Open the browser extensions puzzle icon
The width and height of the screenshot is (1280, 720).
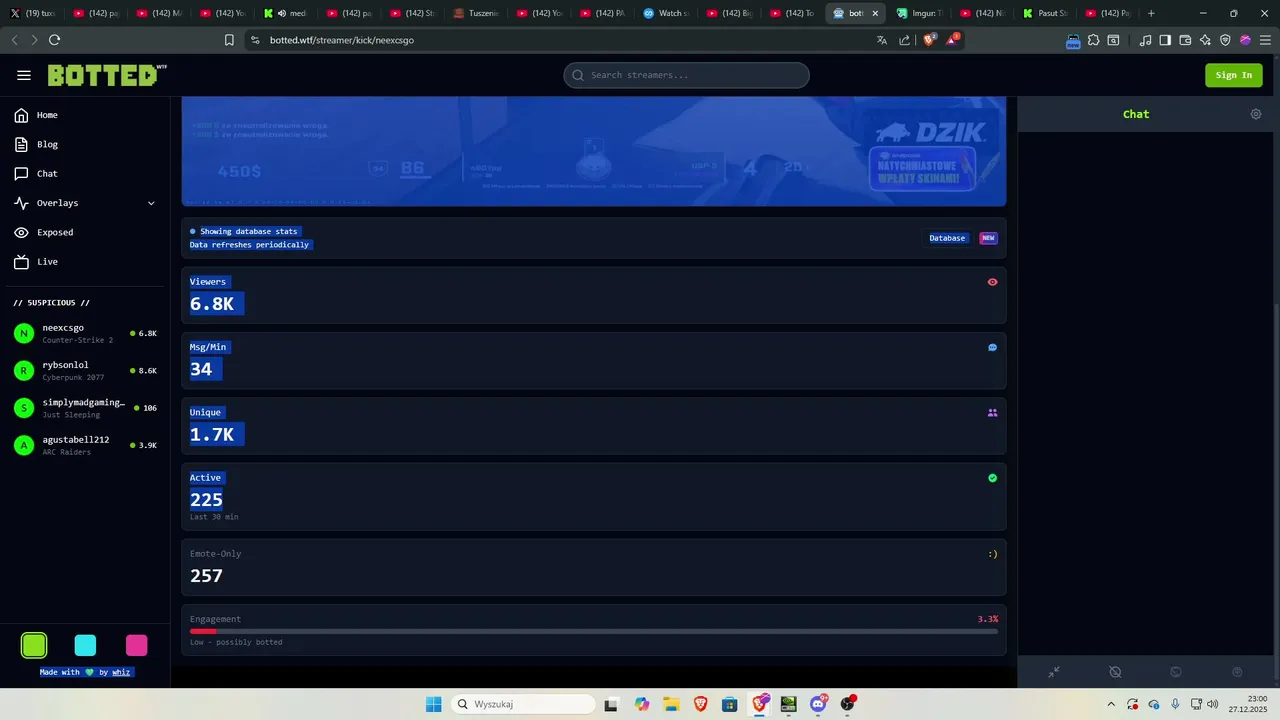point(1093,40)
